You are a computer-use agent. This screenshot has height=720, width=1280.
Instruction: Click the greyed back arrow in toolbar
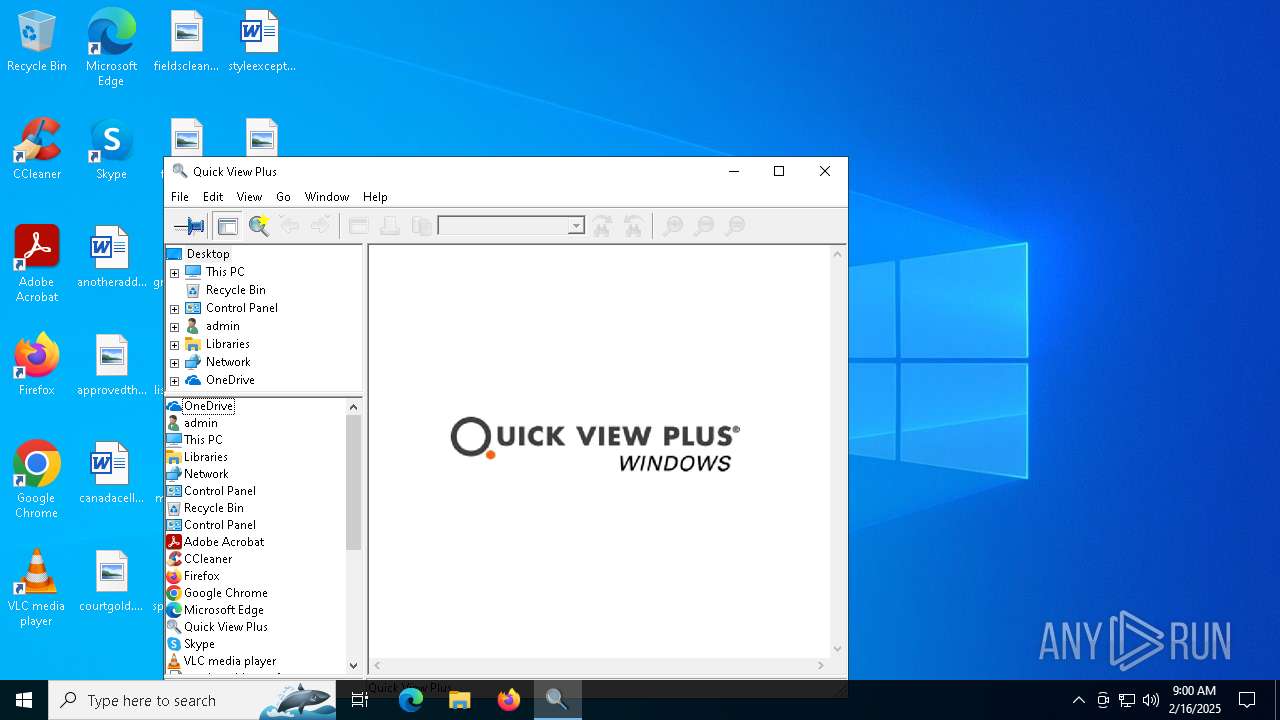(290, 226)
